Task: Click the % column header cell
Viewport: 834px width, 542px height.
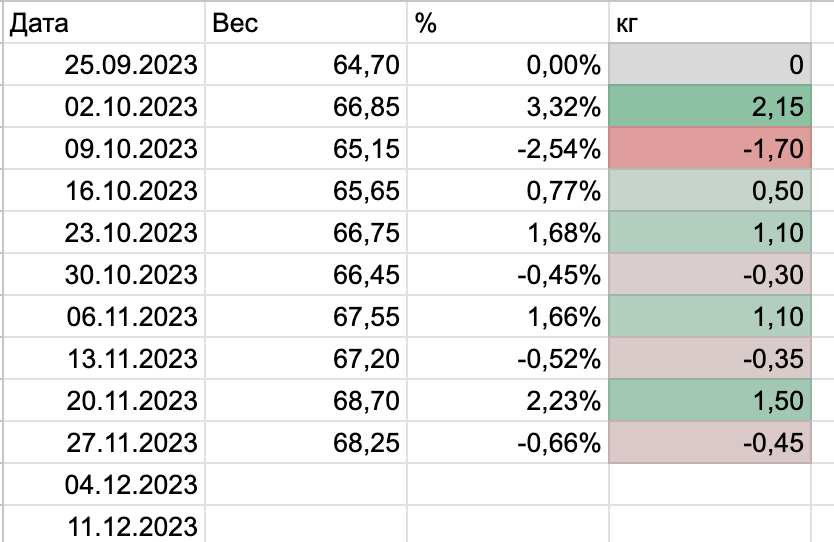Action: [508, 24]
